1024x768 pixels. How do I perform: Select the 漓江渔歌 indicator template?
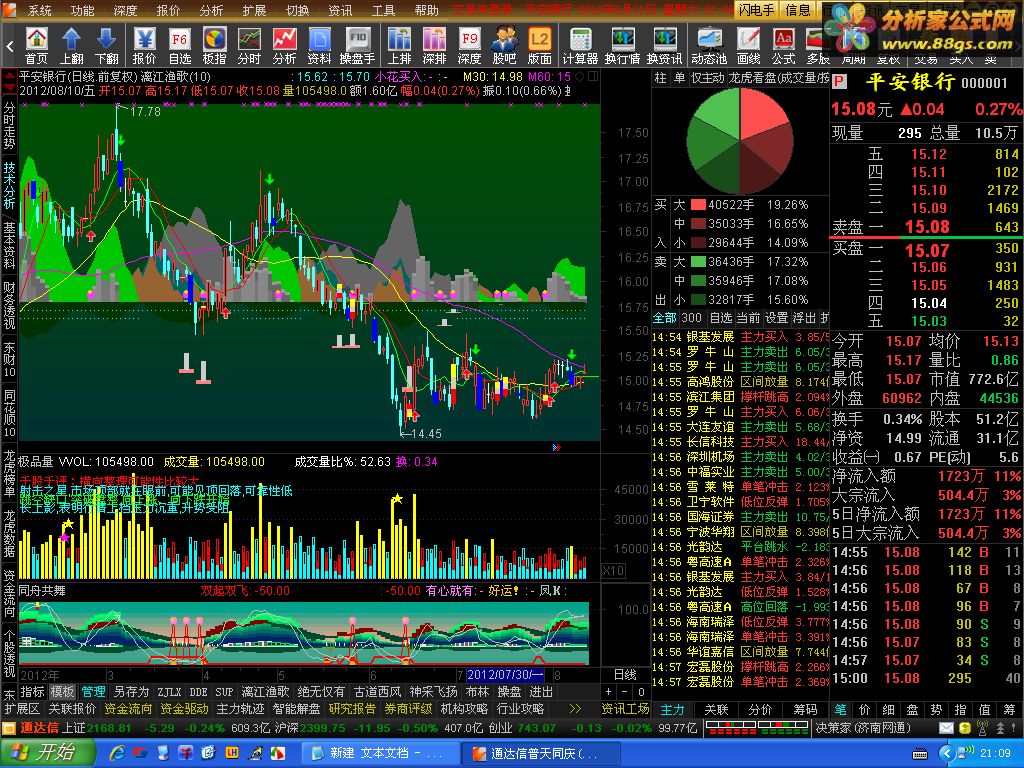pos(265,692)
